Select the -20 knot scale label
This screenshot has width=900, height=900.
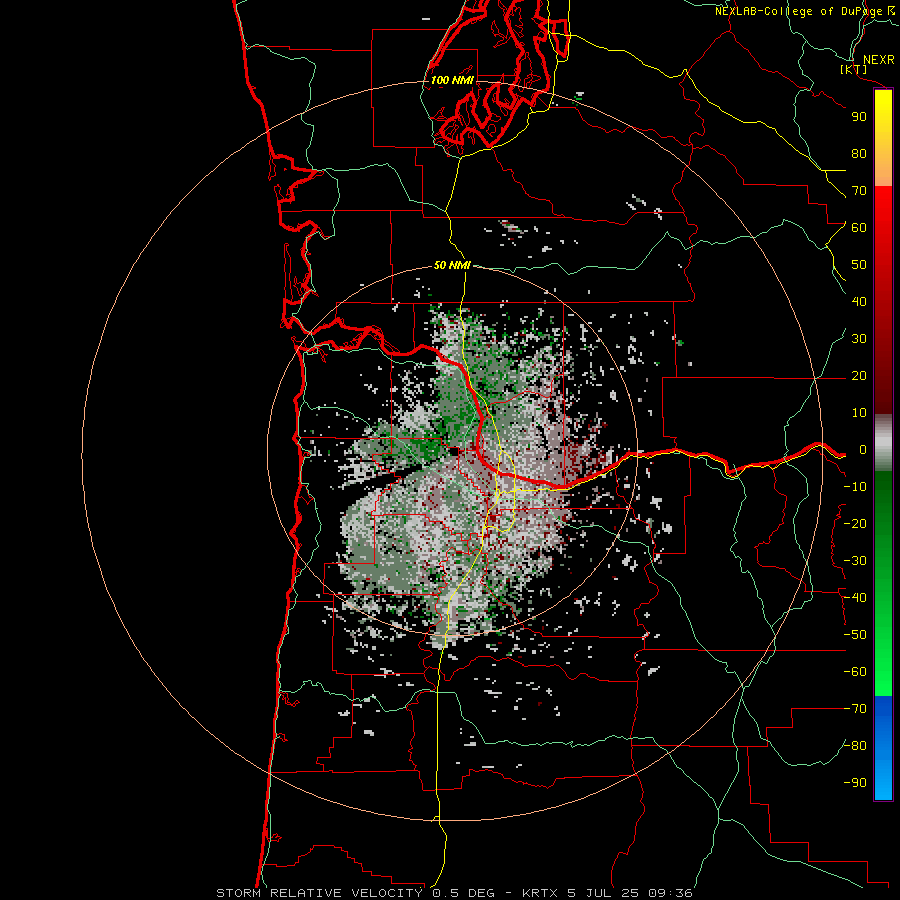point(855,524)
